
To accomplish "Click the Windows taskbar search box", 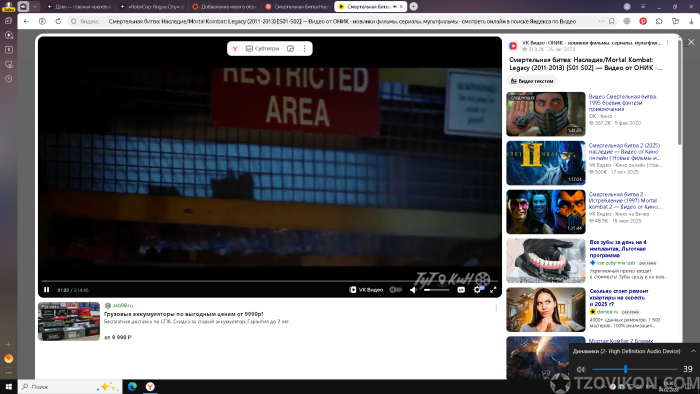I will [x=70, y=386].
